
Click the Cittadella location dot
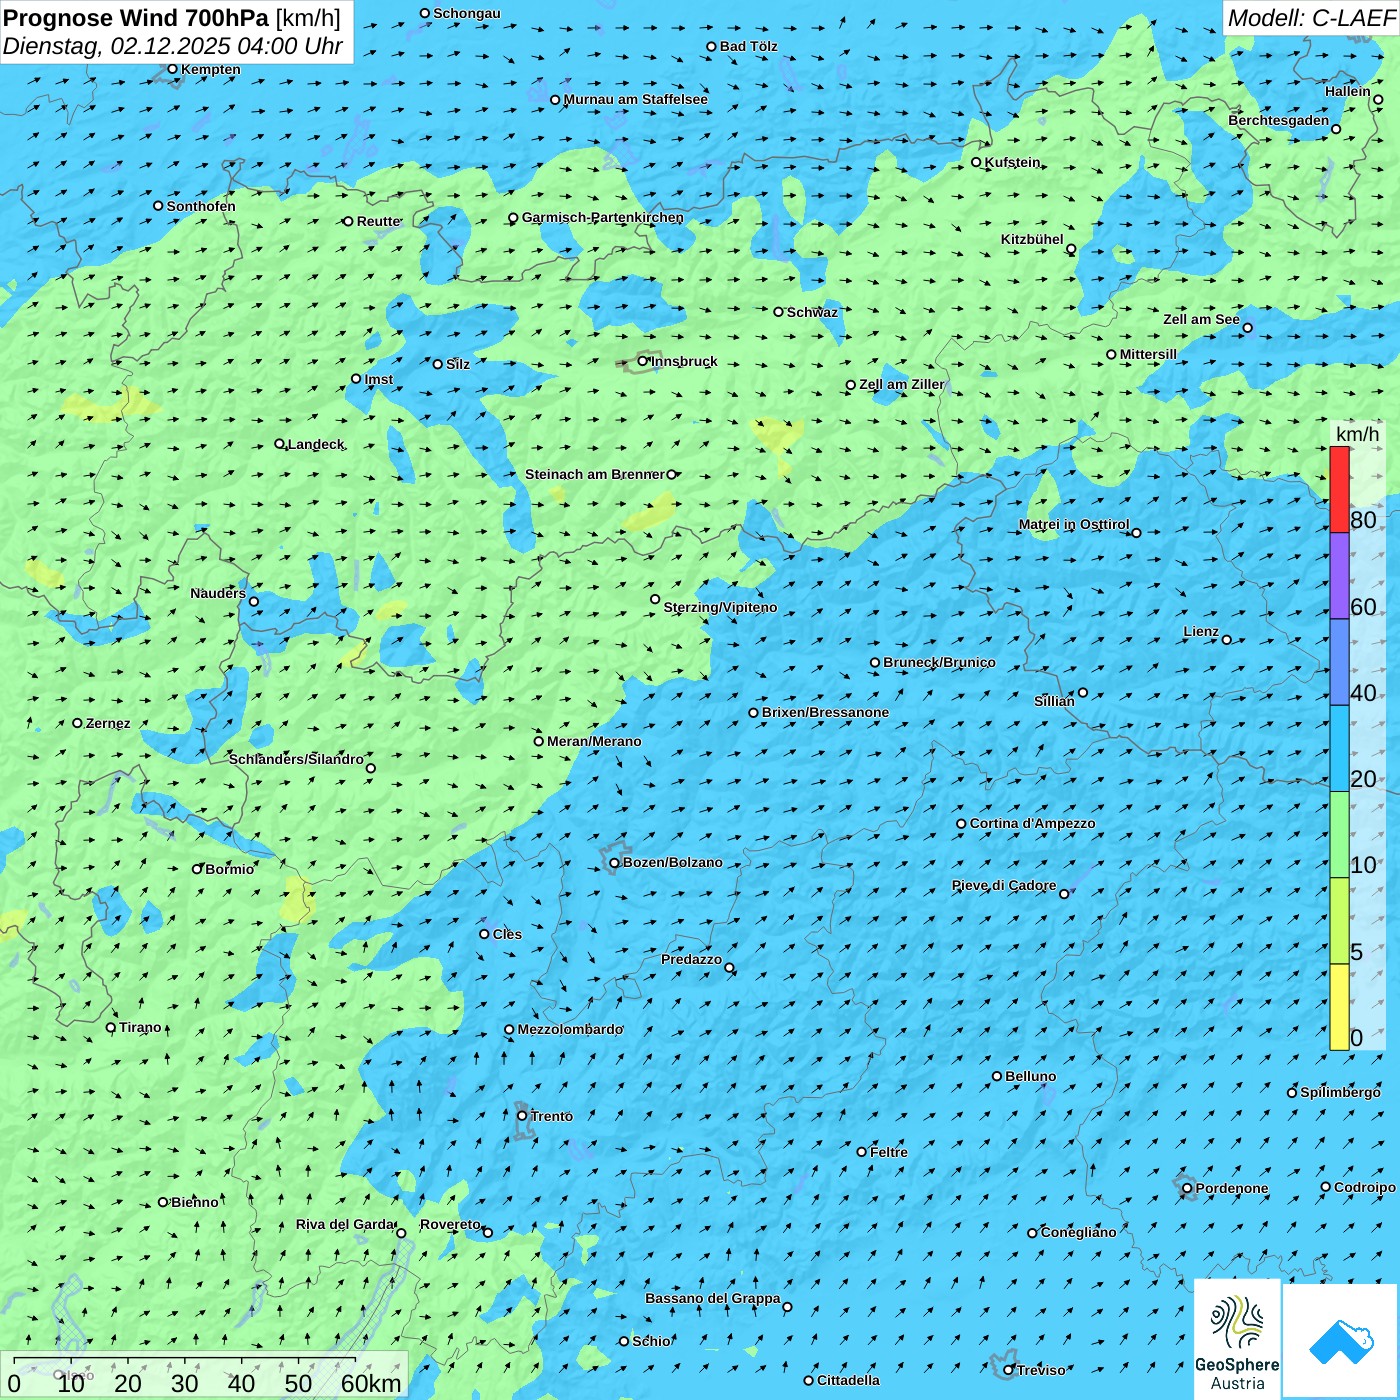(809, 1380)
